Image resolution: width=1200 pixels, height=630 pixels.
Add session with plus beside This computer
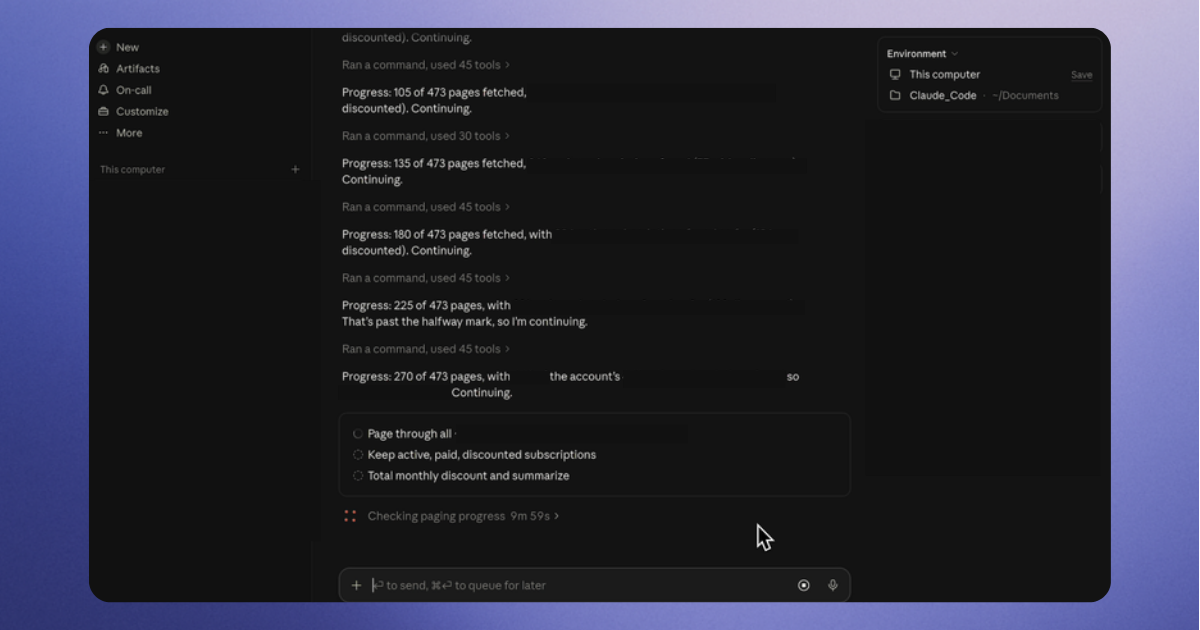[295, 170]
